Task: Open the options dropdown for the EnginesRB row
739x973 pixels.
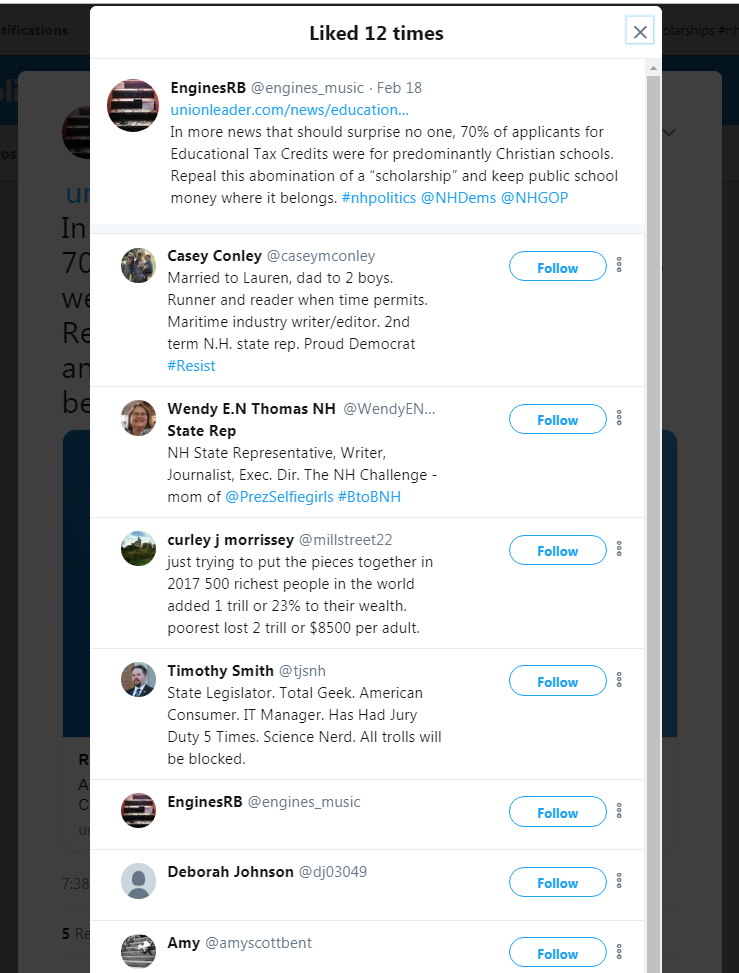Action: (x=619, y=809)
